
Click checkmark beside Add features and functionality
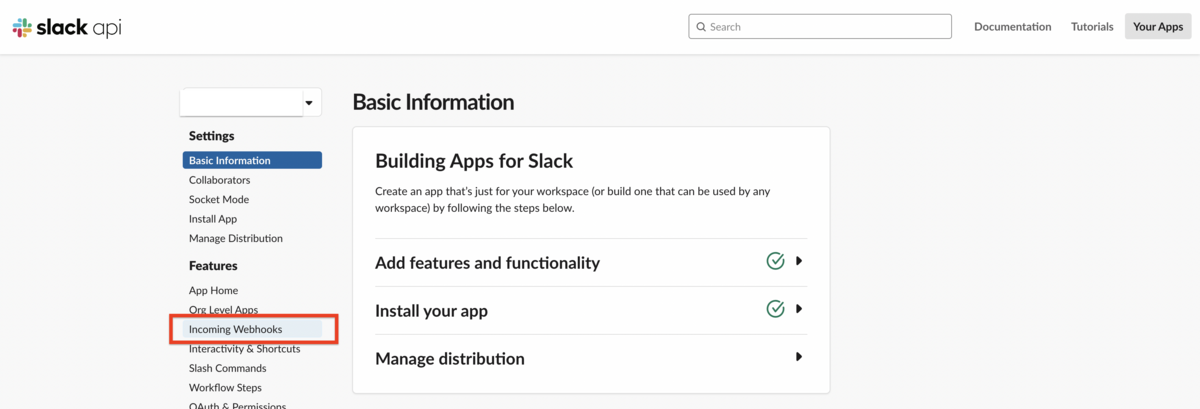[775, 261]
